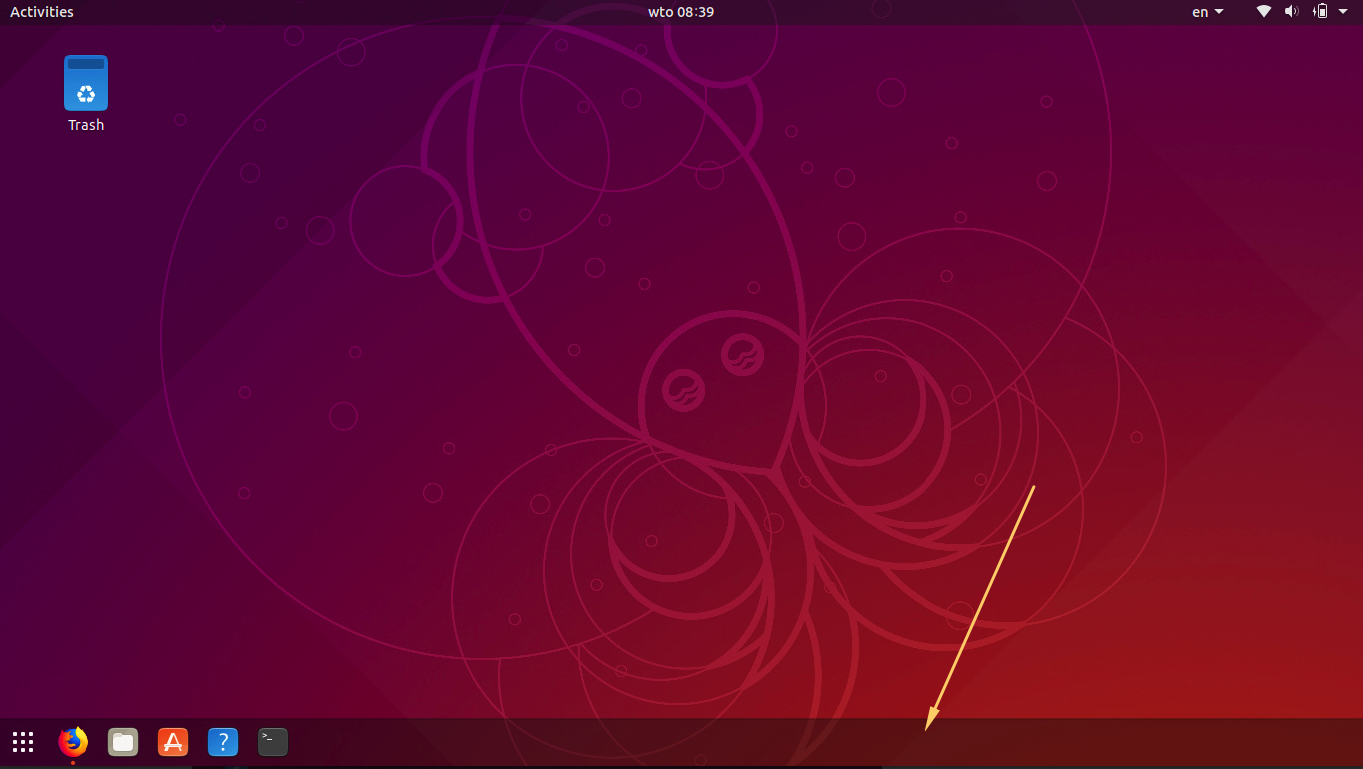Open Ubuntu Software from the dock
This screenshot has width=1363, height=769.
[x=173, y=742]
